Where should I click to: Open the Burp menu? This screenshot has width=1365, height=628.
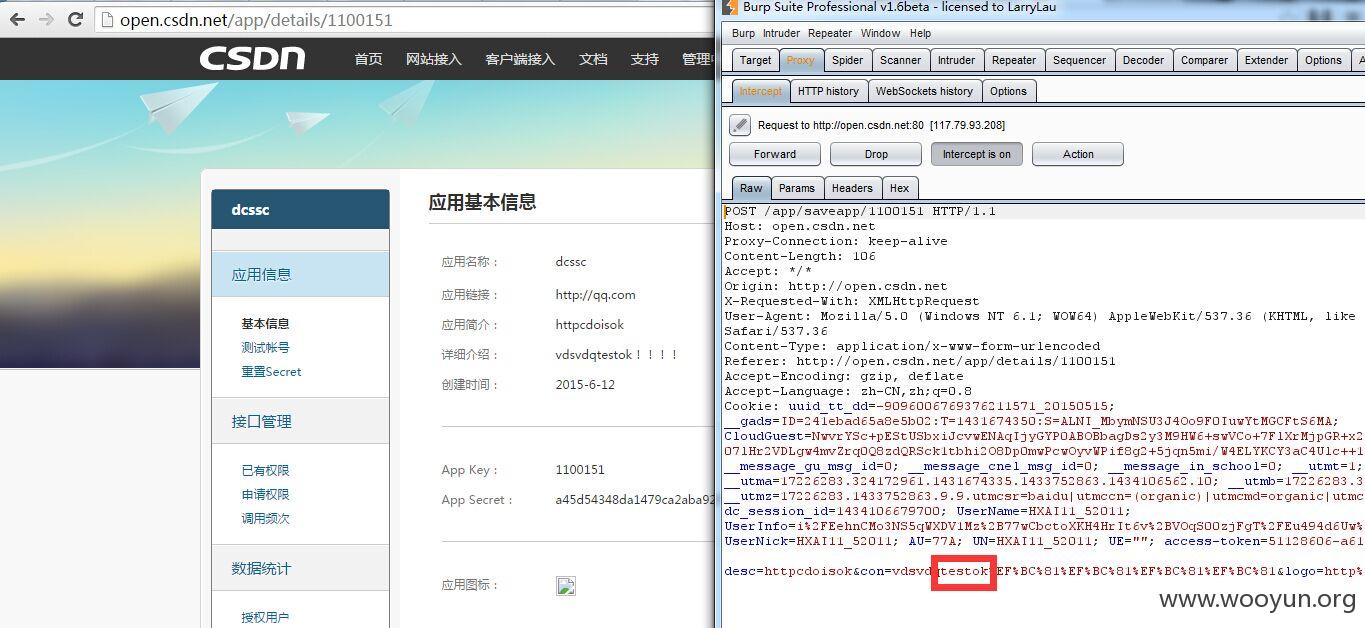743,33
